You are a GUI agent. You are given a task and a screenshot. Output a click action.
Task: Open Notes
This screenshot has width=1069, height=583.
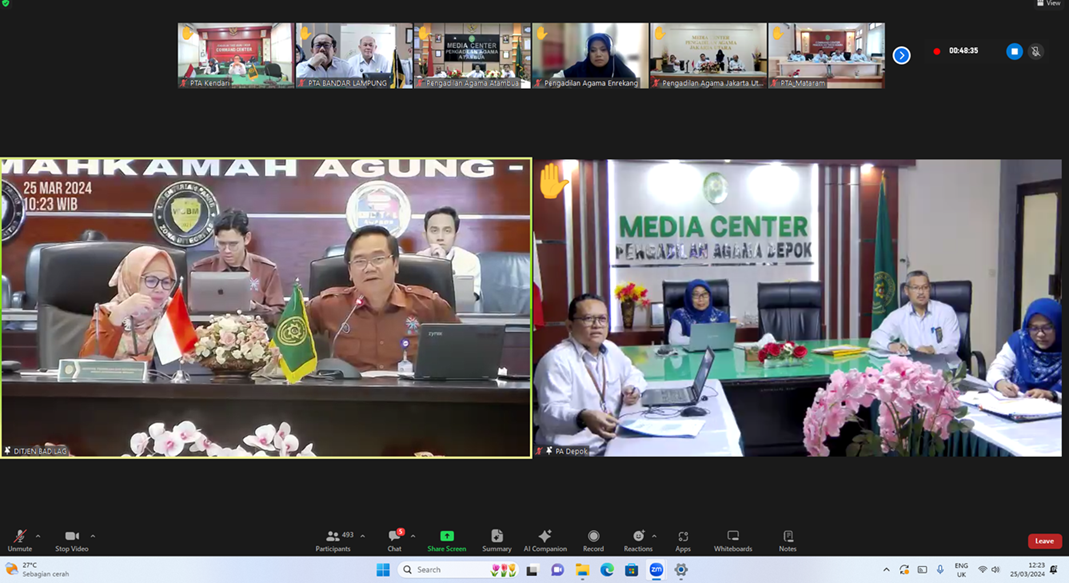(787, 540)
